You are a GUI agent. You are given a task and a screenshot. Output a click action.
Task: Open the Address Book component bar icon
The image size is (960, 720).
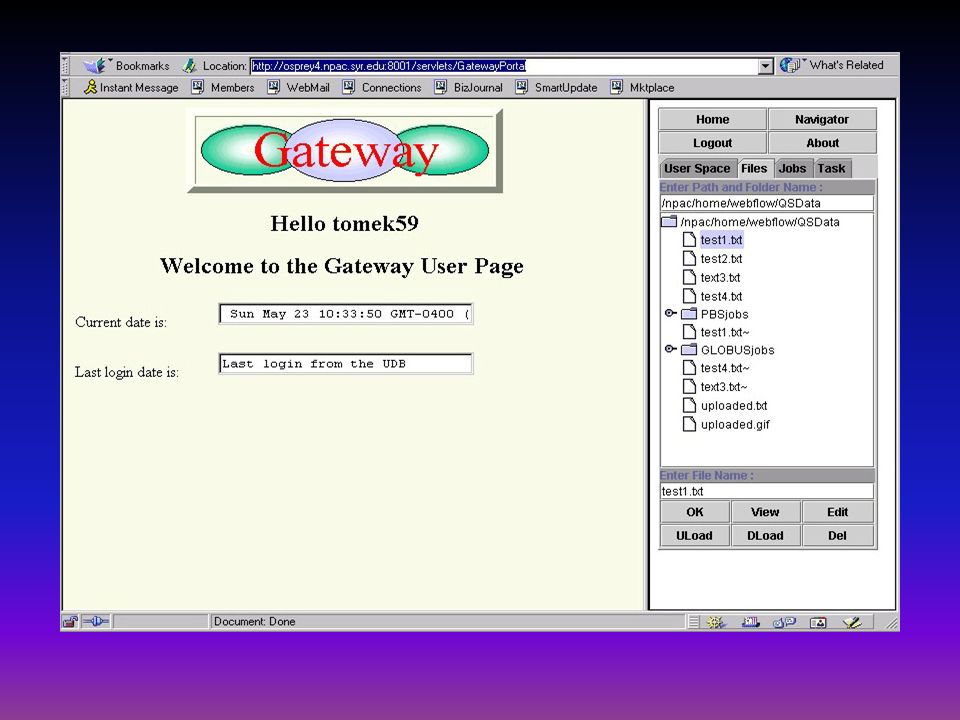coord(818,623)
